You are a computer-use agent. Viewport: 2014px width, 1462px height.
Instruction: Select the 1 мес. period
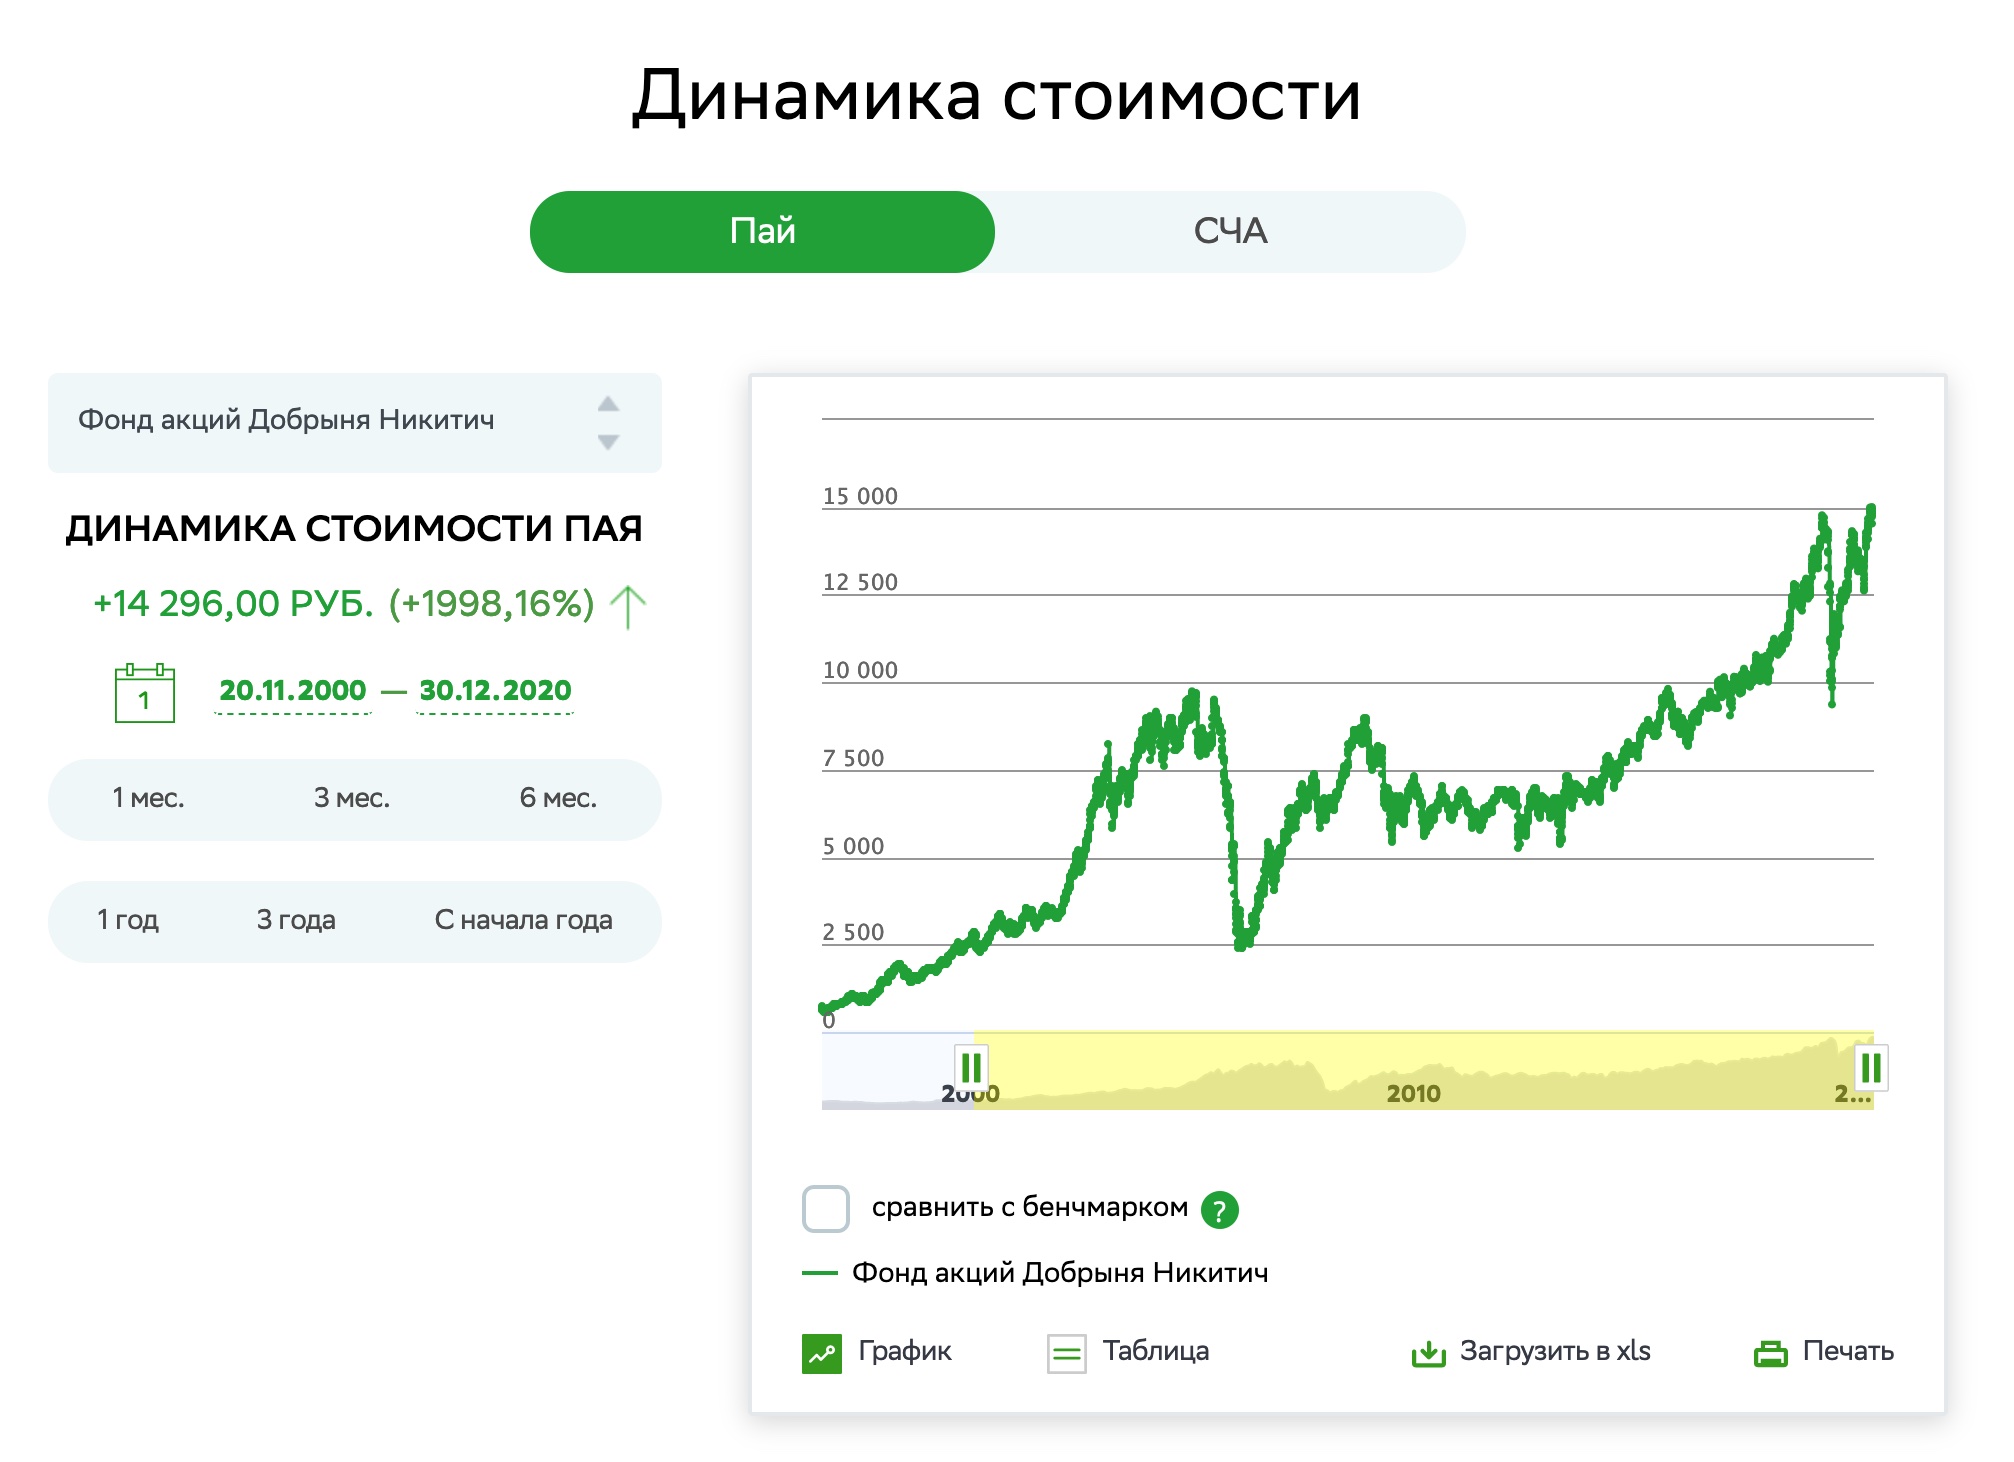pyautogui.click(x=148, y=799)
